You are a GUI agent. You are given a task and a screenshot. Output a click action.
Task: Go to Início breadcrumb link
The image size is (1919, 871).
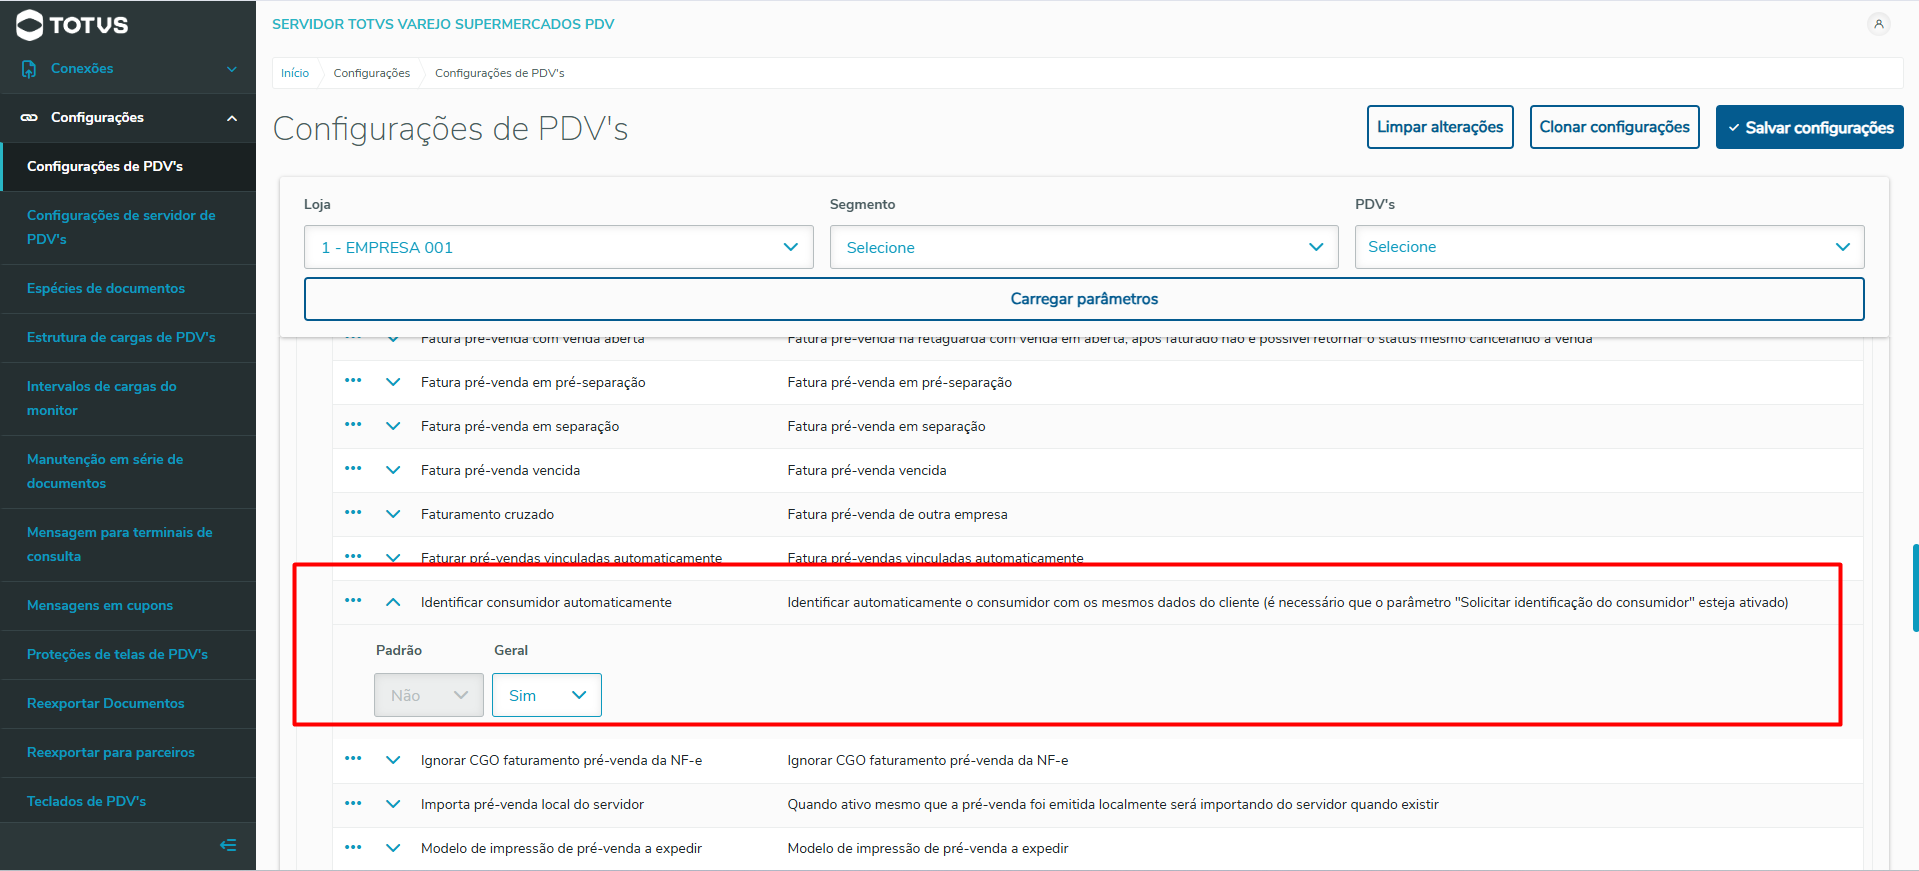click(x=295, y=73)
